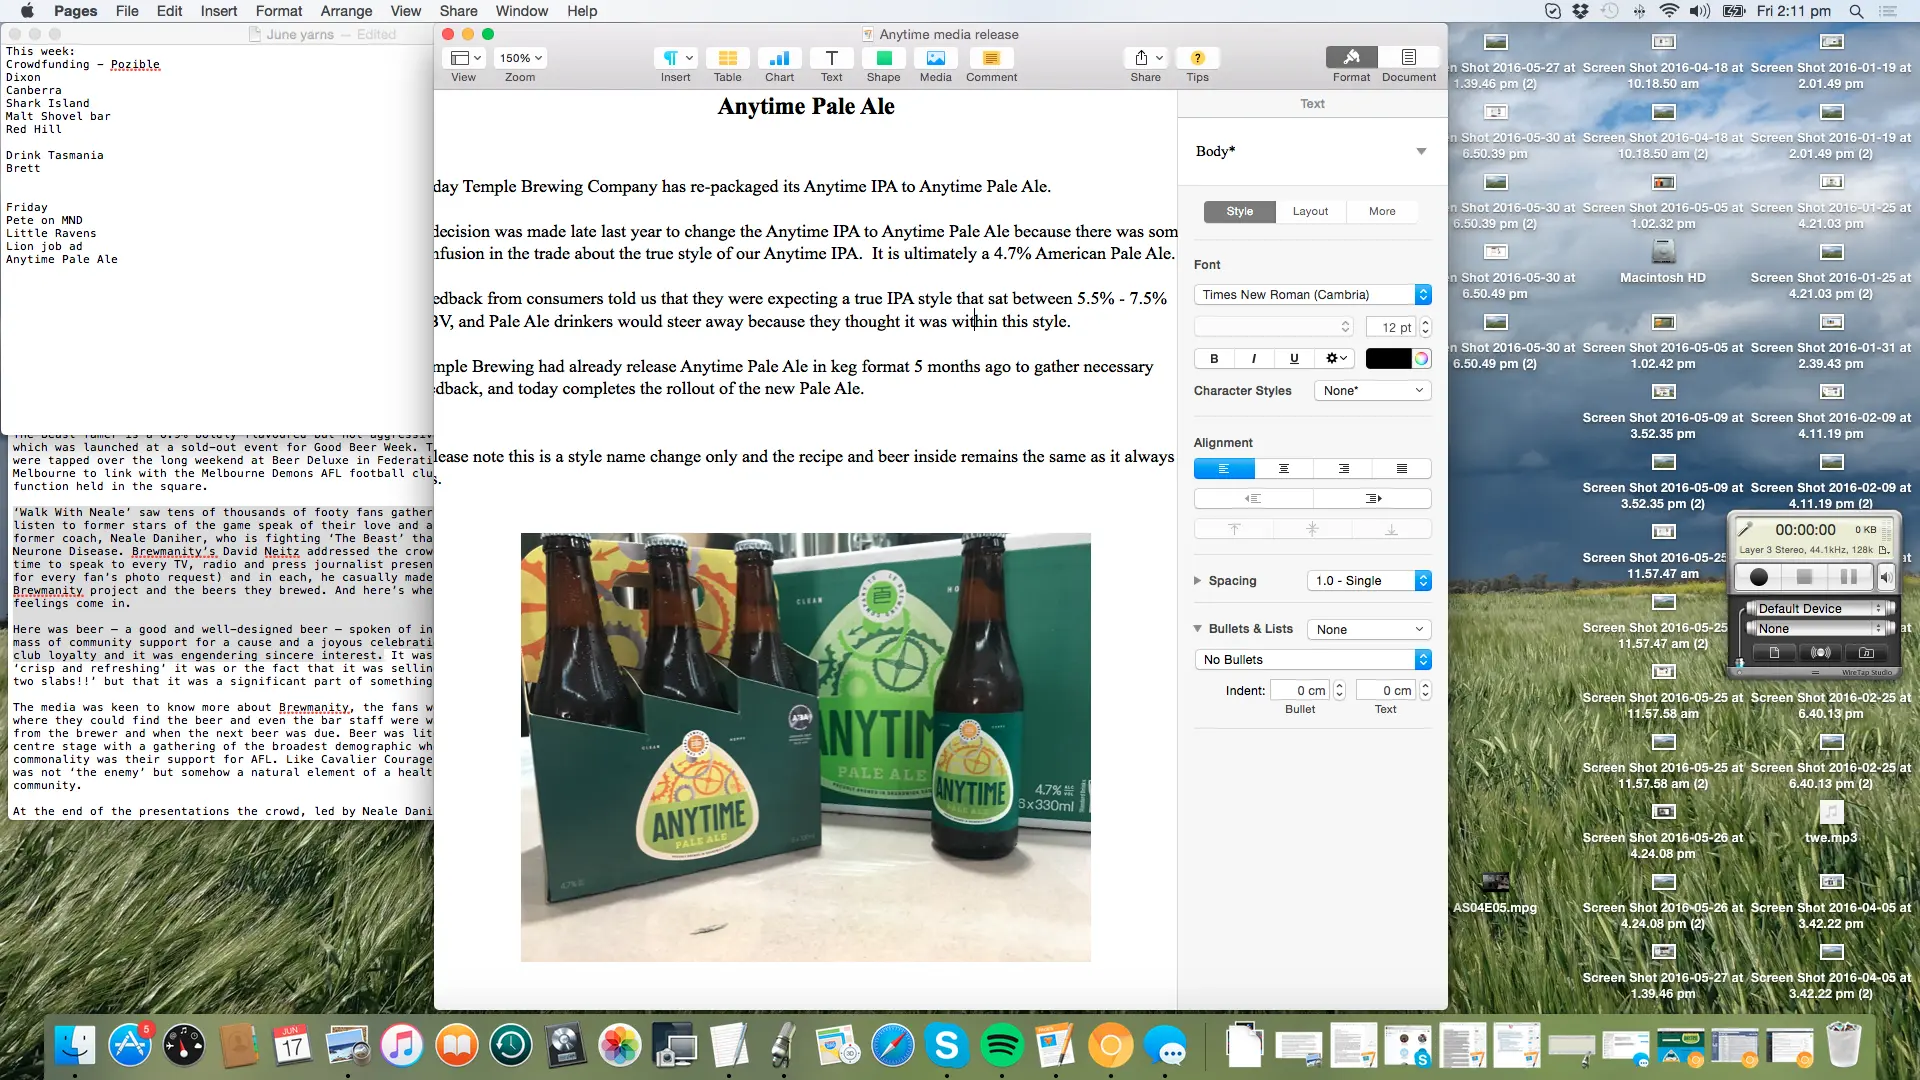The height and width of the screenshot is (1080, 1920).
Task: Open the Tips panel
Action: 1197,62
